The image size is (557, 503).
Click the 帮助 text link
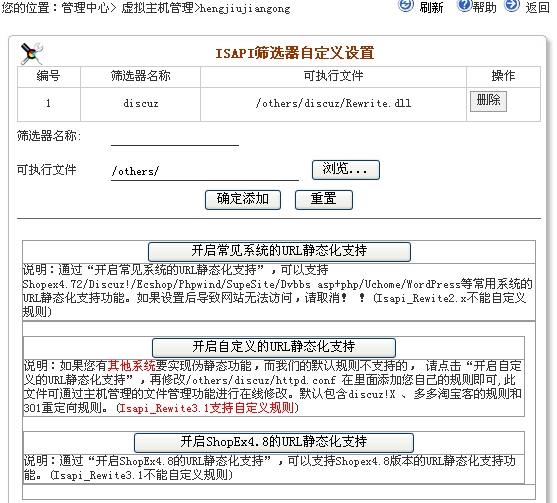point(484,7)
